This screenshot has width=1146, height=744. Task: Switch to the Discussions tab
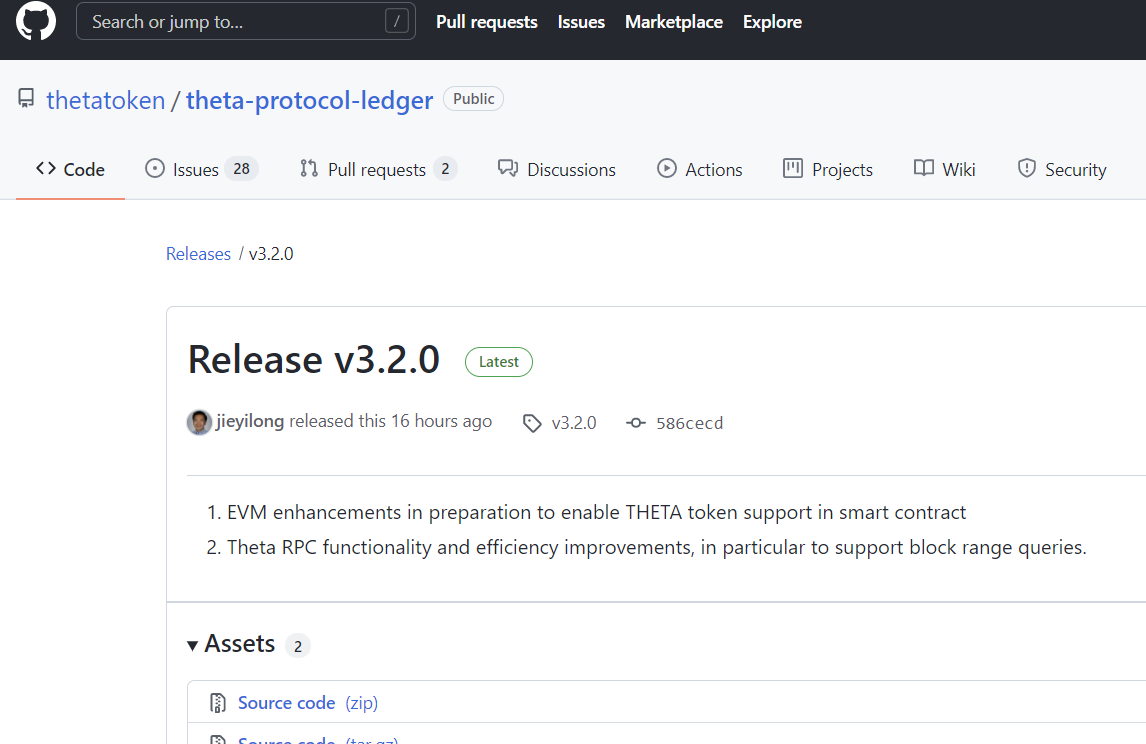click(x=557, y=170)
